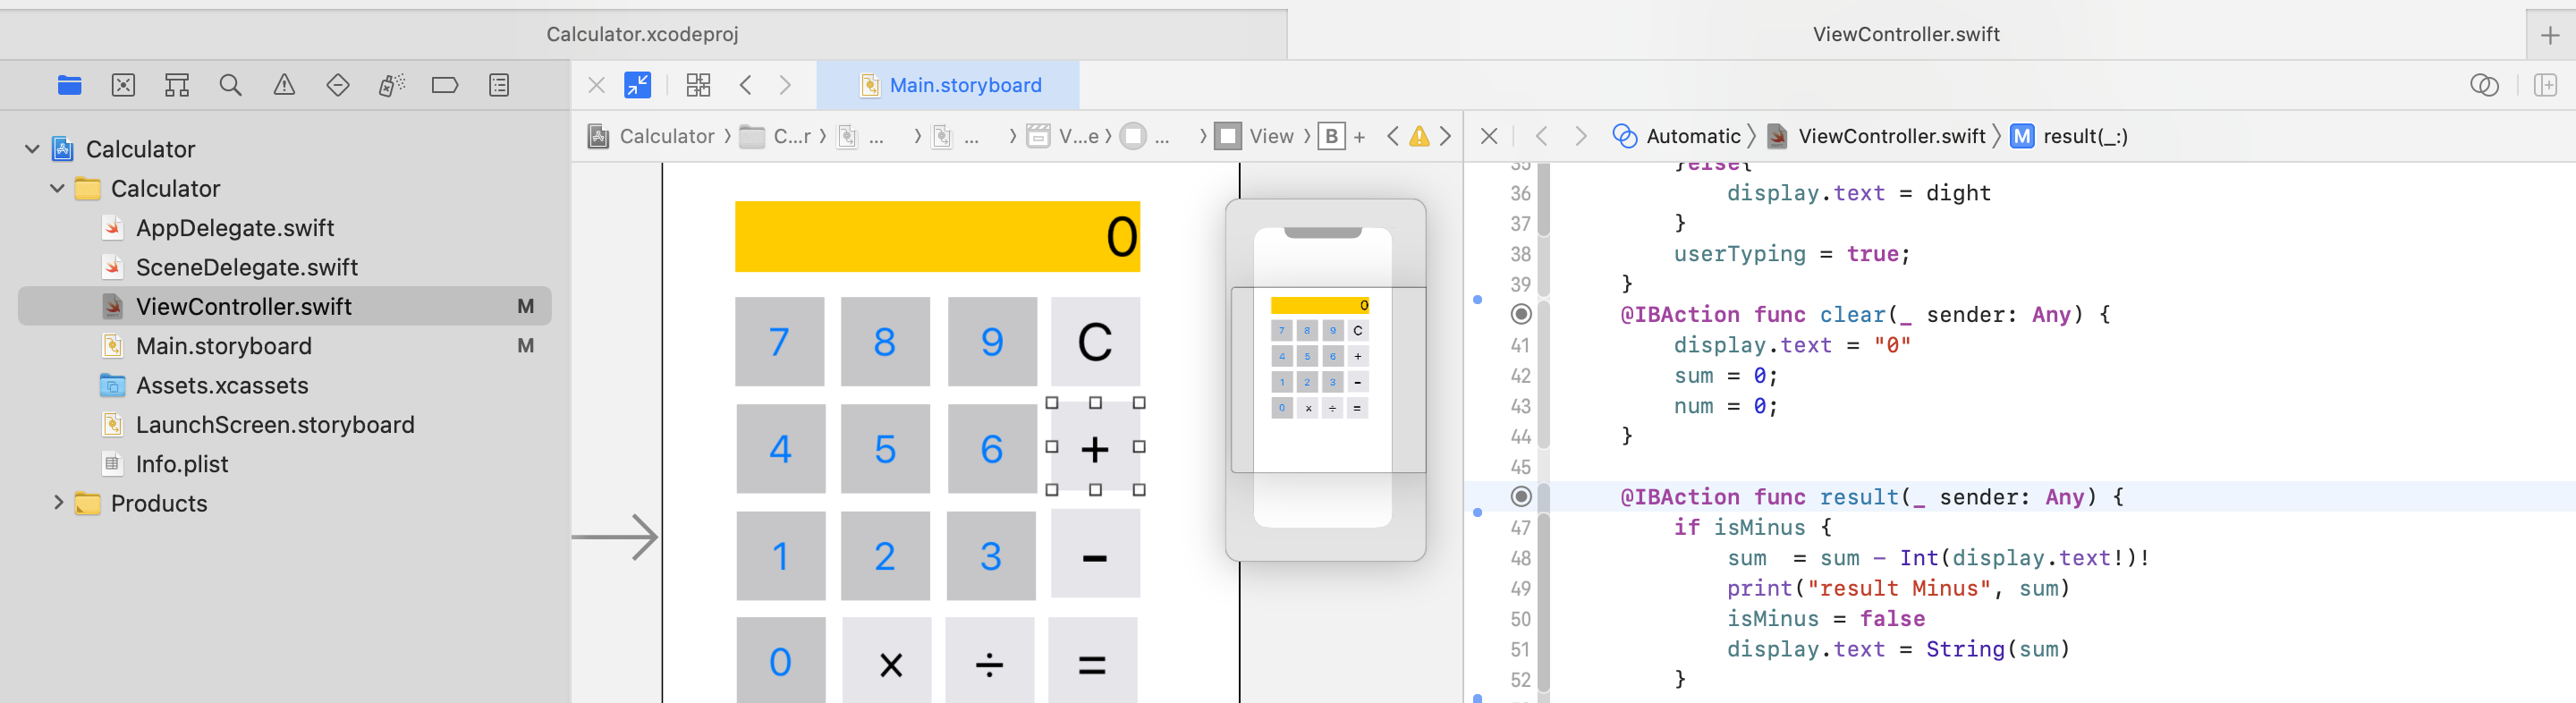Toggle the editor focus mode icon
The height and width of the screenshot is (703, 2576).
click(x=637, y=85)
